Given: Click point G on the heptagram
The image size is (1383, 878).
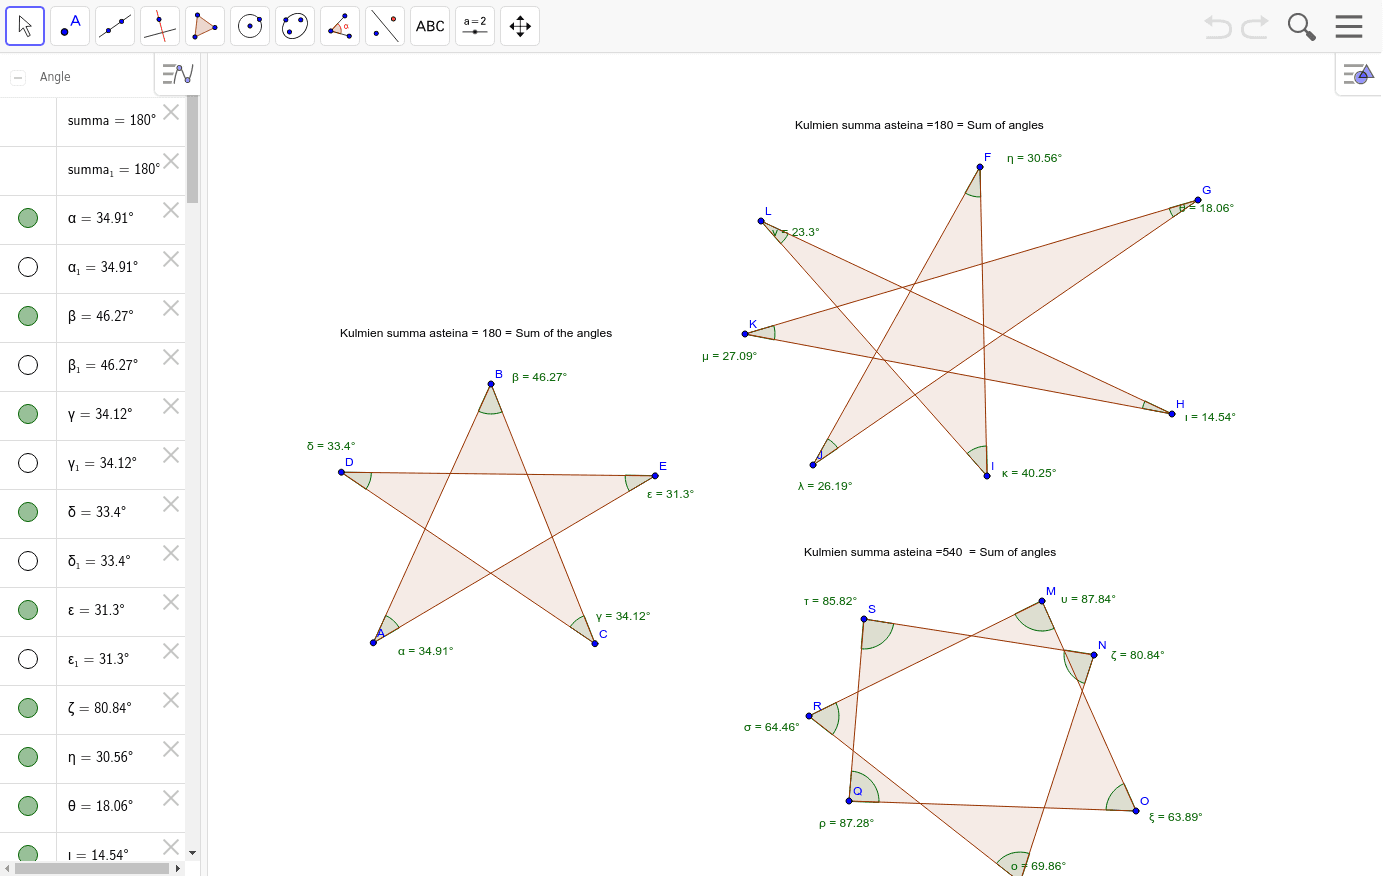Looking at the screenshot, I should pyautogui.click(x=1198, y=200).
